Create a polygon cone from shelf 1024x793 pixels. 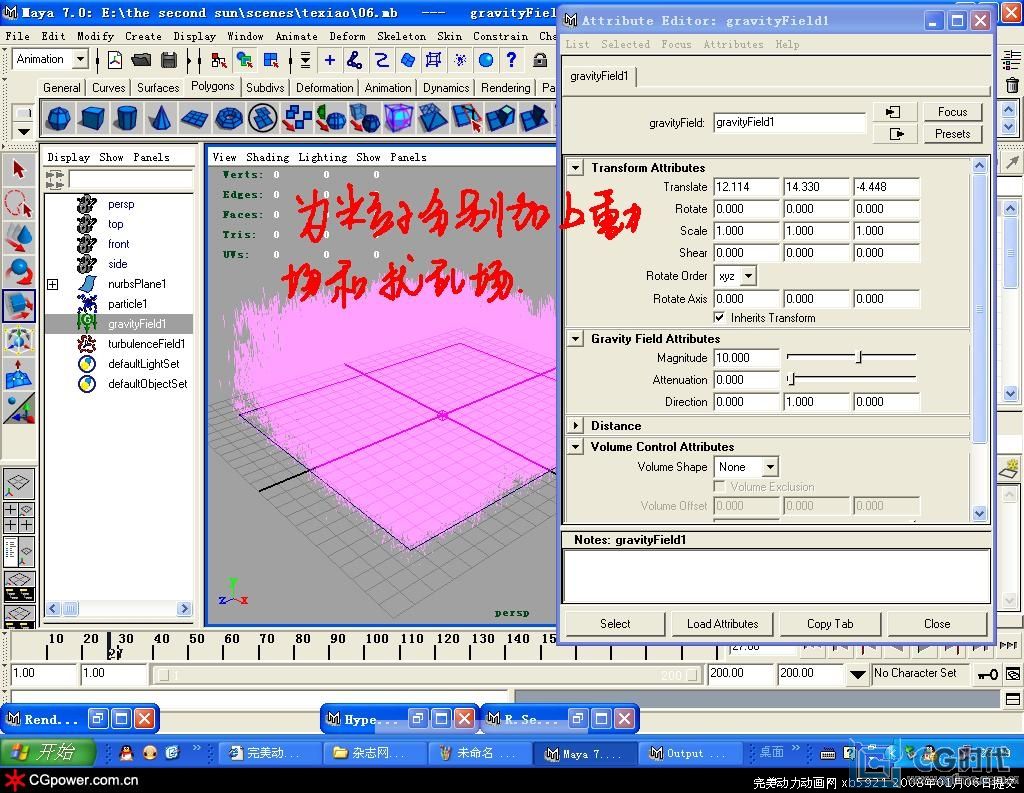tap(160, 119)
